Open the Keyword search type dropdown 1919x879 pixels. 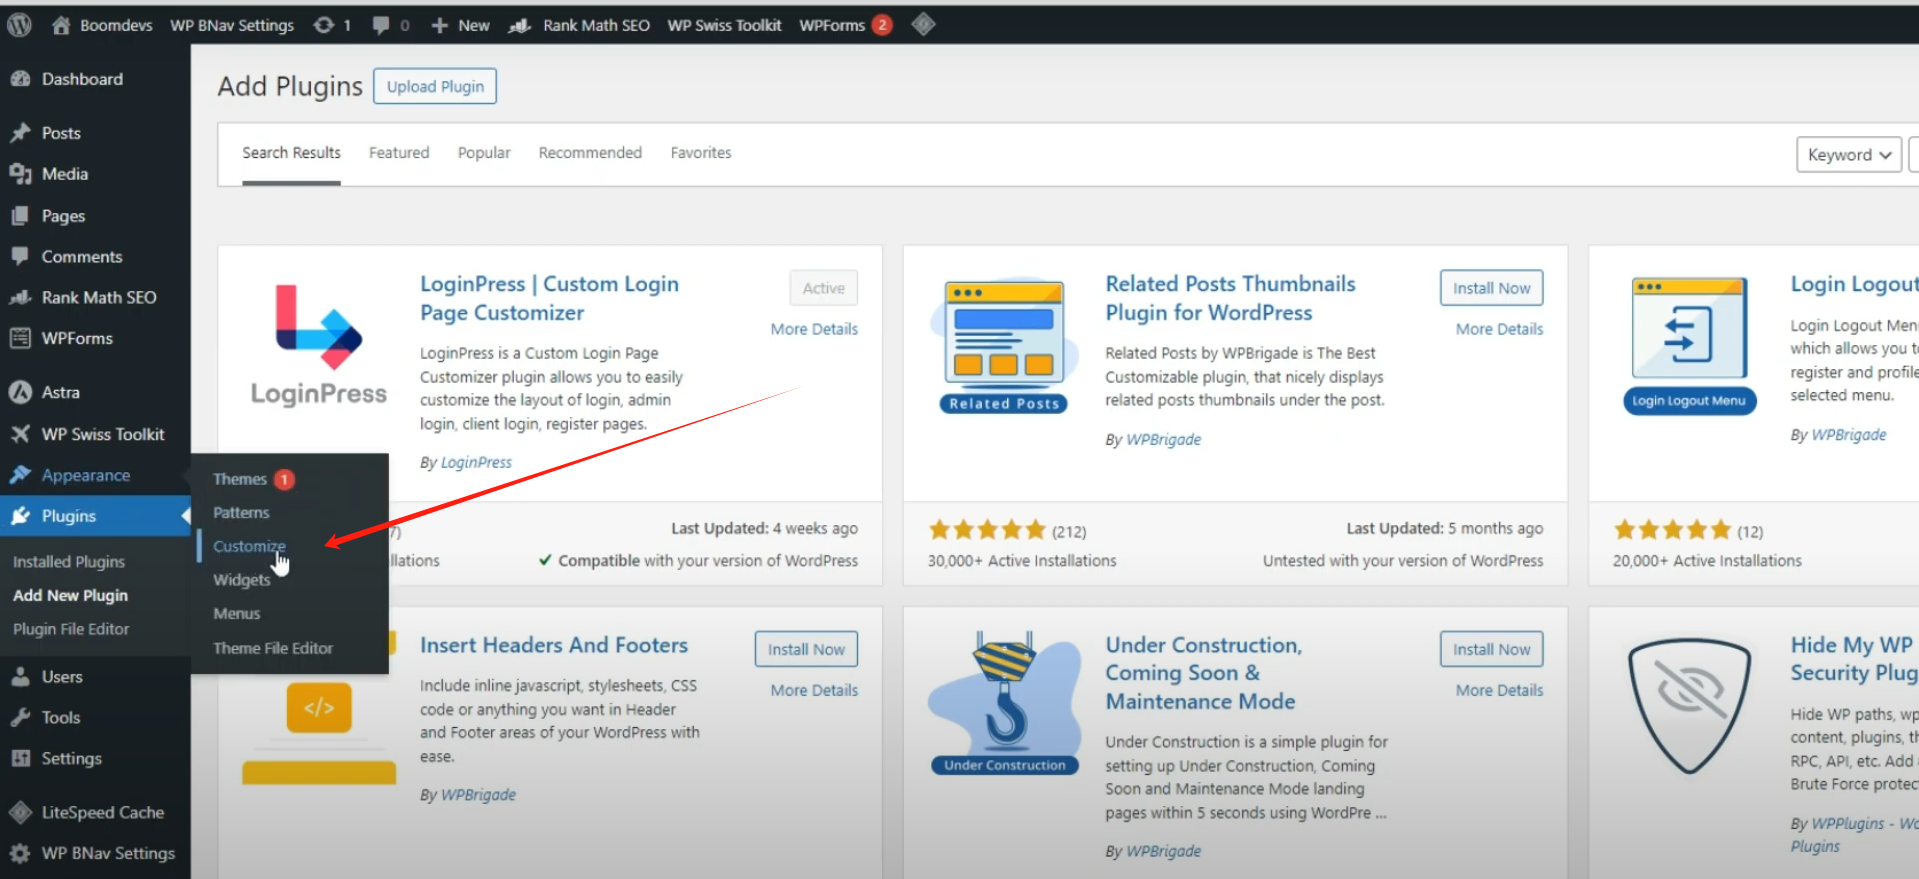1848,155
